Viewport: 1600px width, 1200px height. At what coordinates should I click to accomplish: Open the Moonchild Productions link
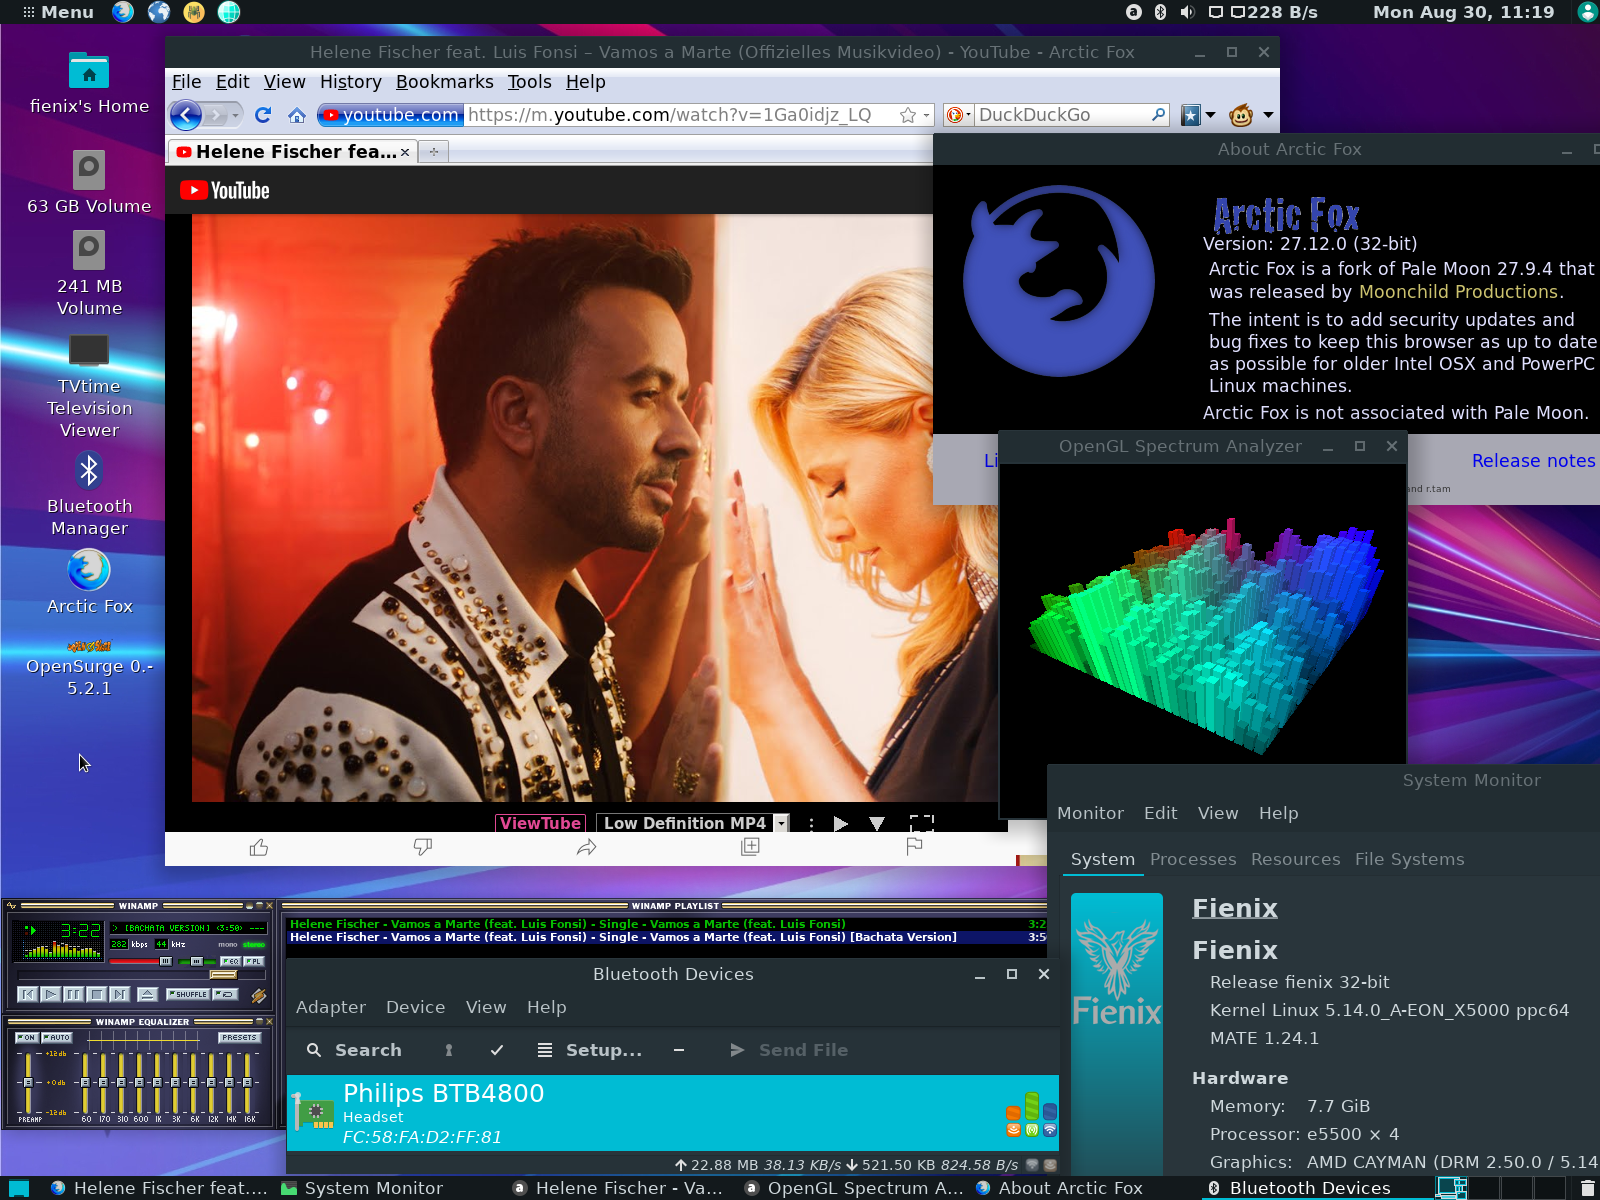[1458, 292]
